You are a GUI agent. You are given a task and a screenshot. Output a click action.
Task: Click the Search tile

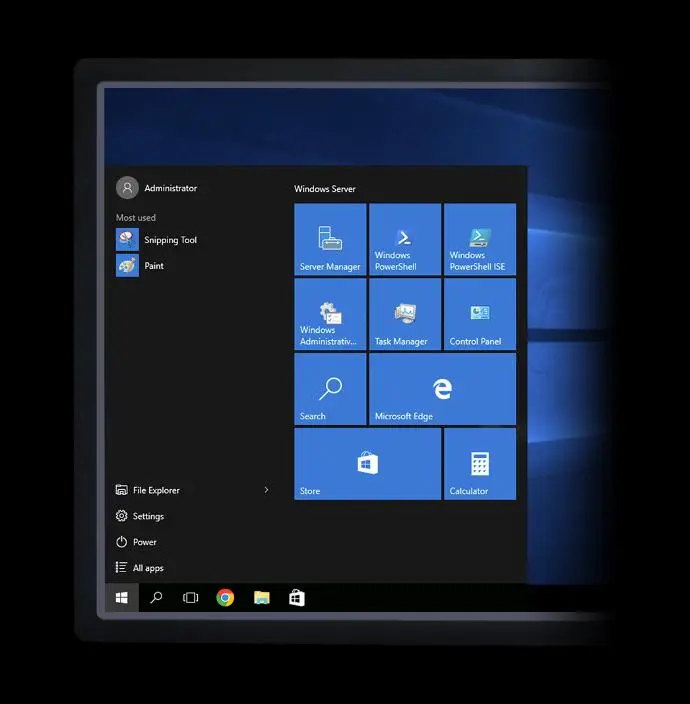coord(330,389)
